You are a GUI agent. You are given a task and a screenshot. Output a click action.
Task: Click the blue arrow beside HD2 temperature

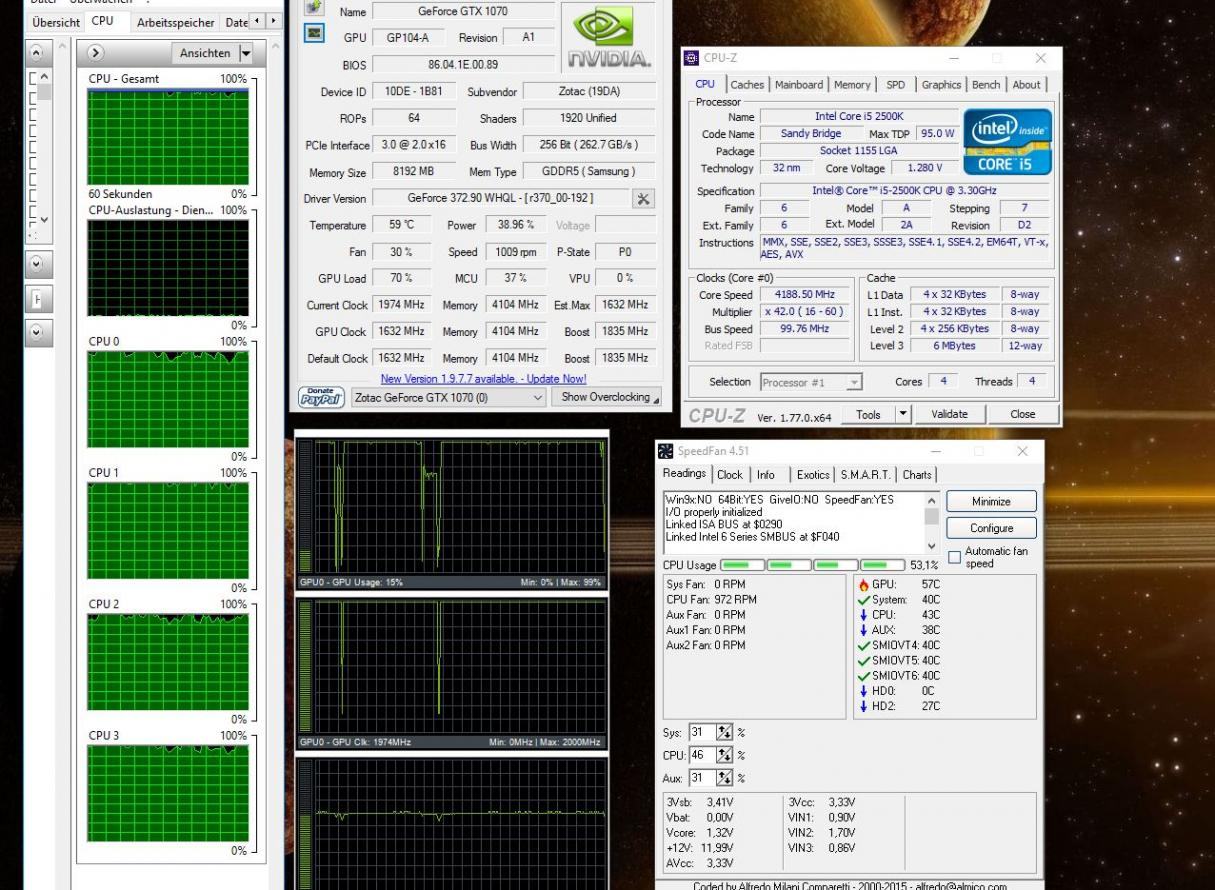[x=864, y=706]
